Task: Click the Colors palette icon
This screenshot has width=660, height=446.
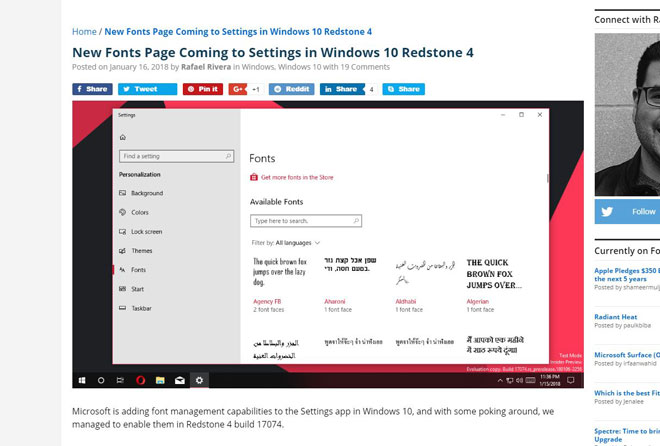Action: point(122,212)
